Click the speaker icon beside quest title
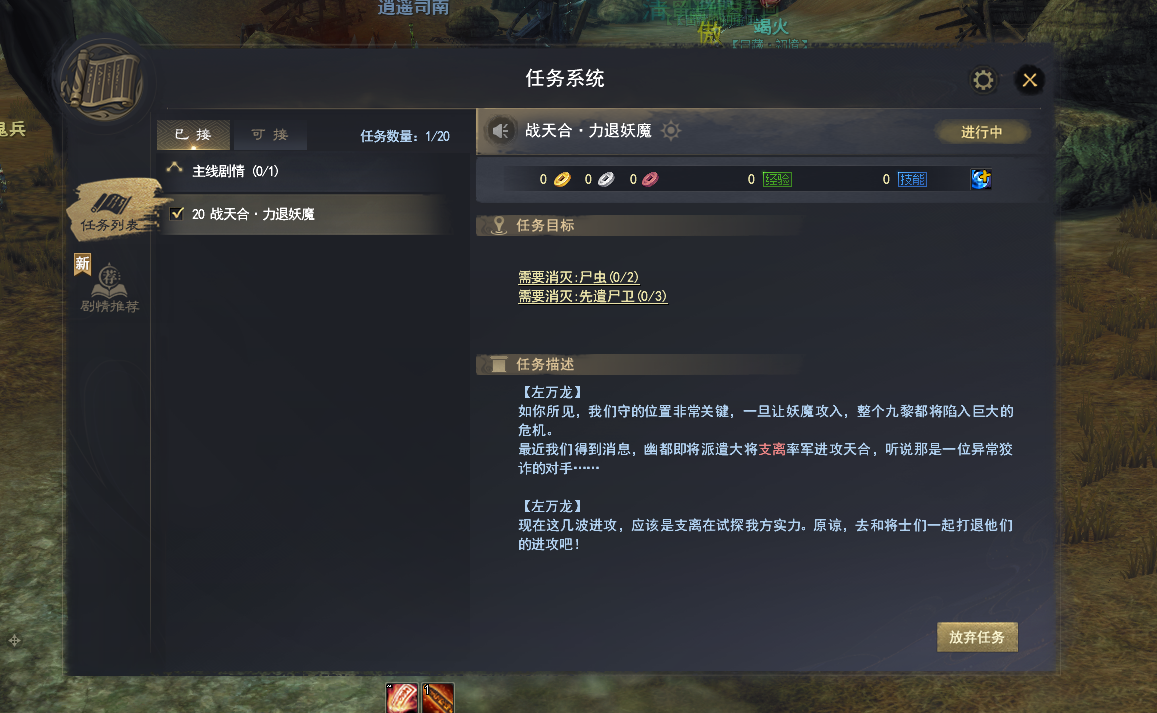The image size is (1157, 713). (x=501, y=131)
